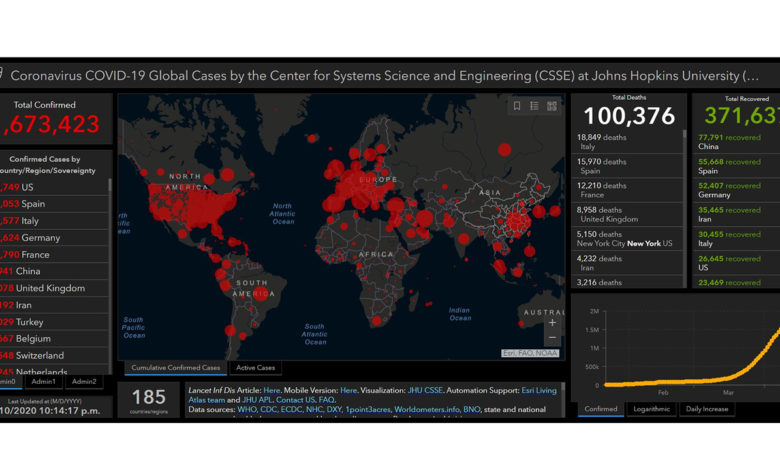780x470 pixels.
Task: Open the map bookmarks icon
Action: click(x=517, y=105)
